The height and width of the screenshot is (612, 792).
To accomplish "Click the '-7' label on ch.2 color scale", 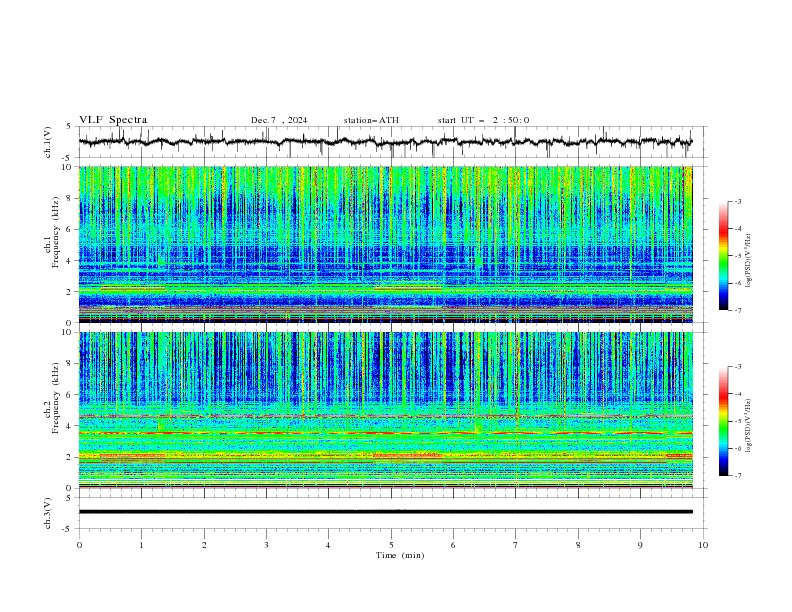I will 737,476.
